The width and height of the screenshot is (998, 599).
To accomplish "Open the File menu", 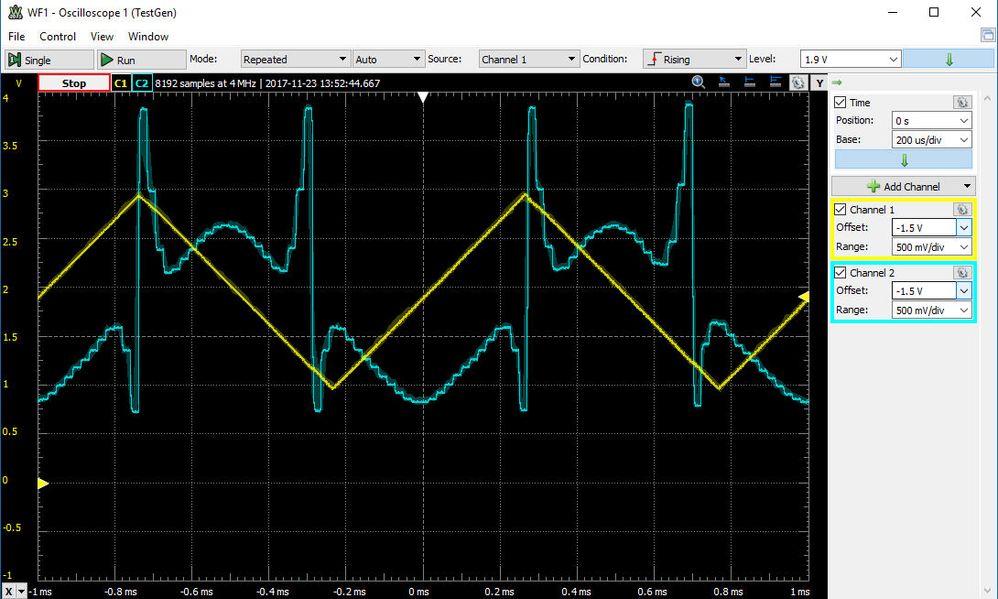I will pyautogui.click(x=17, y=36).
